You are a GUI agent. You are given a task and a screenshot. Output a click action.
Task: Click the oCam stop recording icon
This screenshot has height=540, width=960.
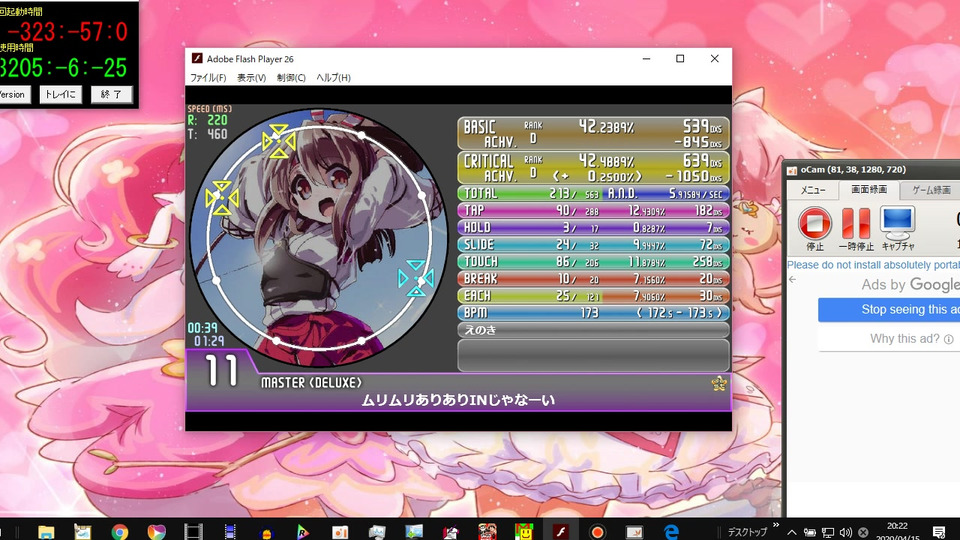(814, 223)
